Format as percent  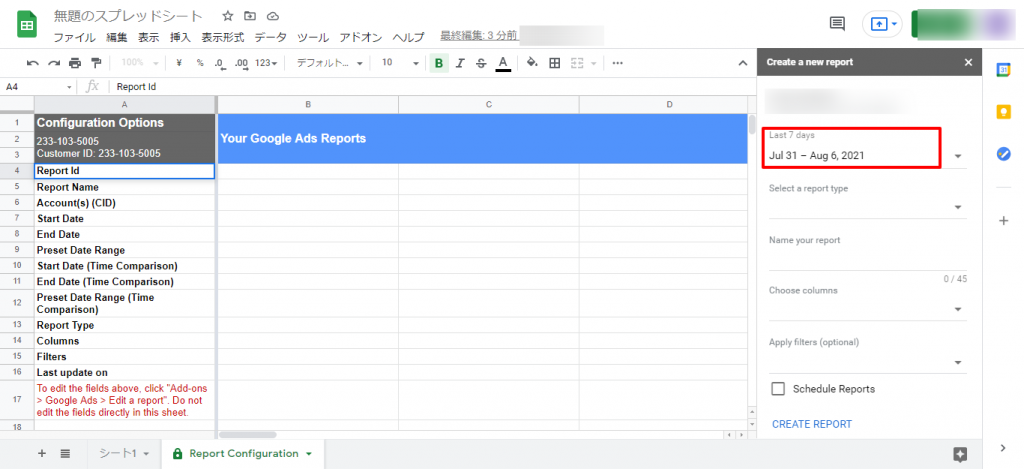[200, 63]
